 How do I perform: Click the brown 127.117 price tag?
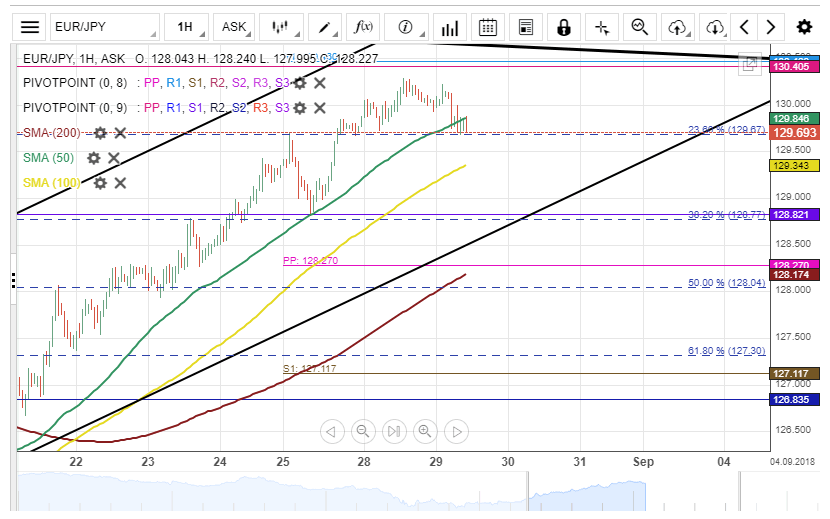point(795,373)
